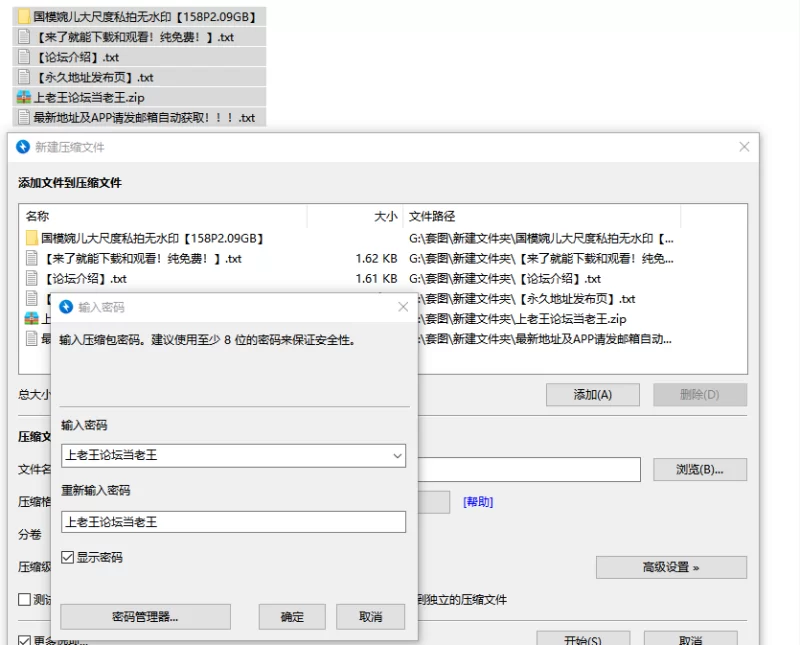Toggle the 测试 checkbox below compression level
800x645 pixels.
point(25,600)
